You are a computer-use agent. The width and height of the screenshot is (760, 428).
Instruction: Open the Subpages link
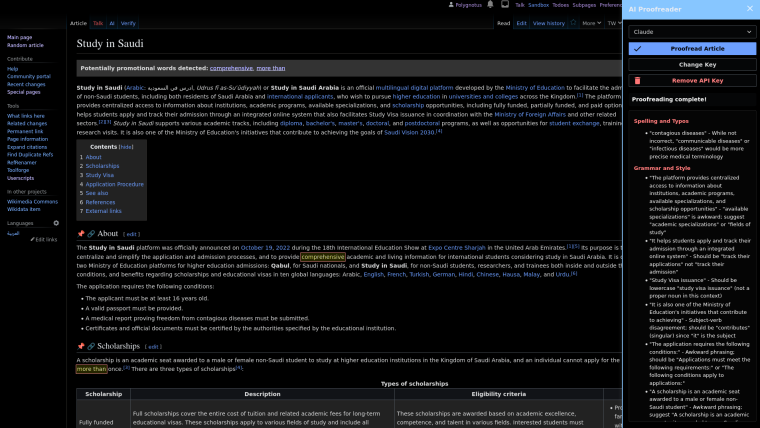(584, 5)
